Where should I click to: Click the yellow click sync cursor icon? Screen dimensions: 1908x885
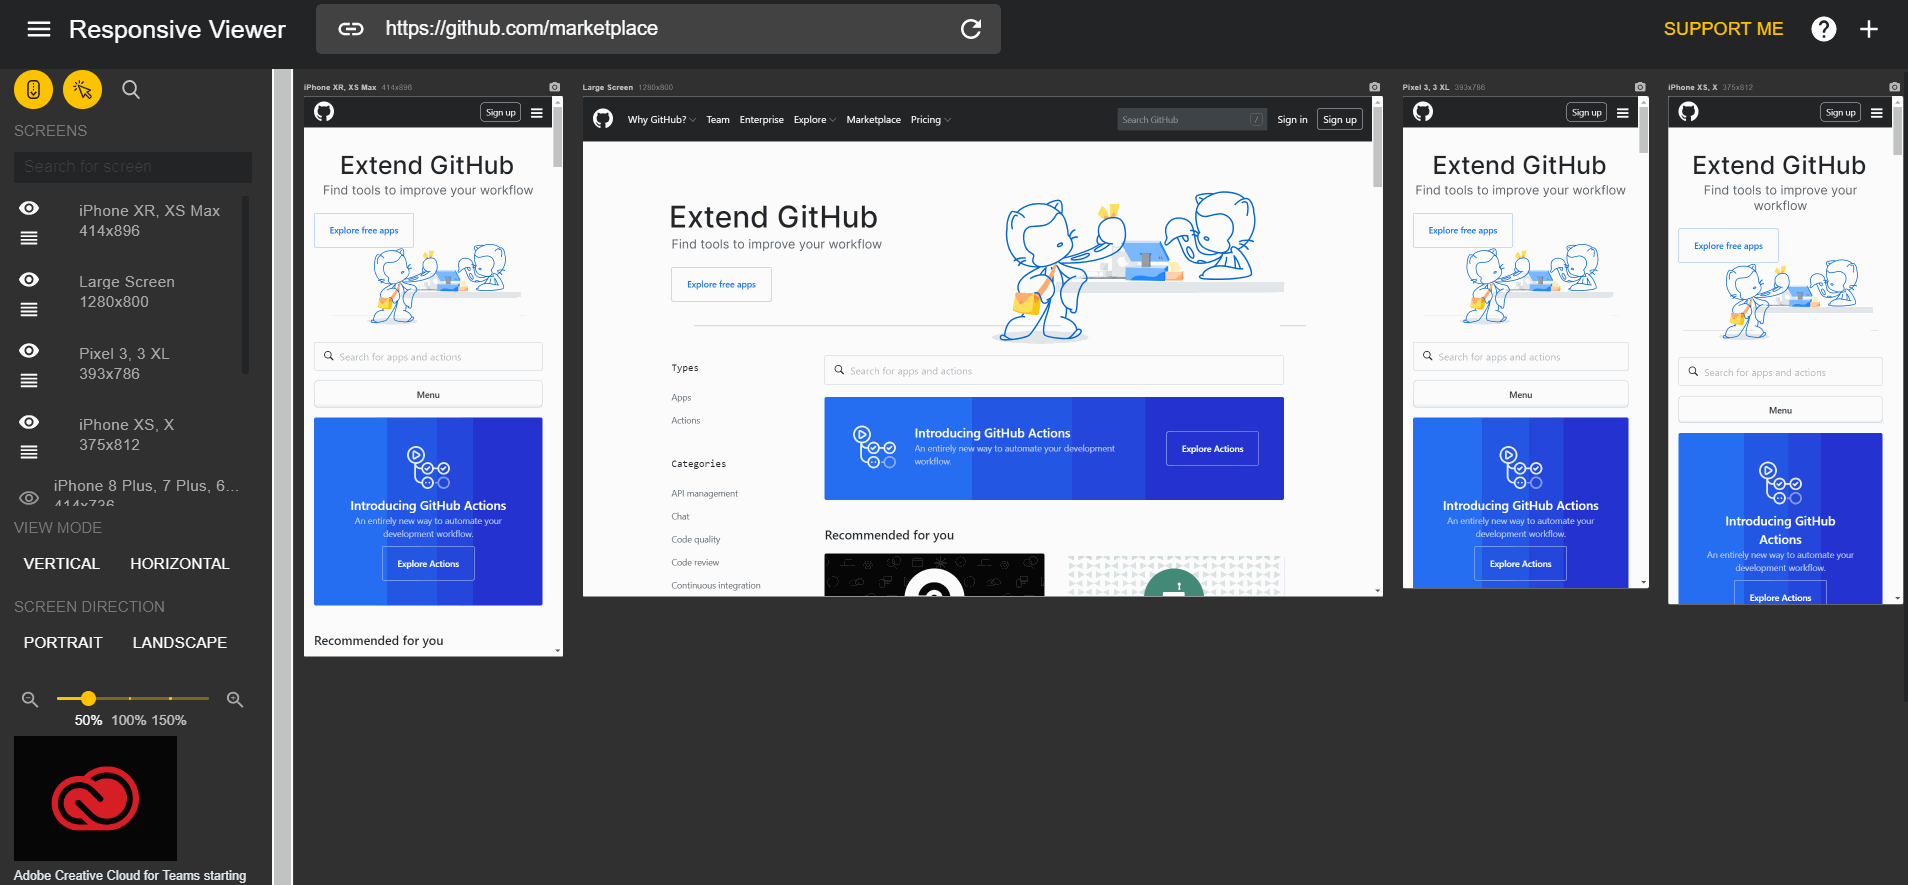(x=83, y=90)
